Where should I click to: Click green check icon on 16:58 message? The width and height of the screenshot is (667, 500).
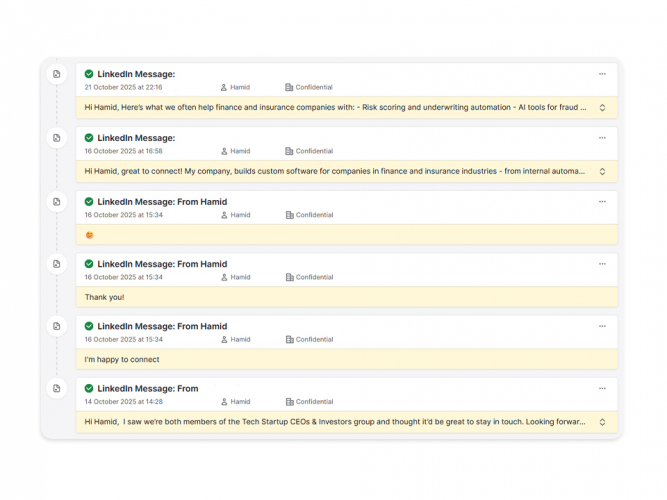[89, 138]
